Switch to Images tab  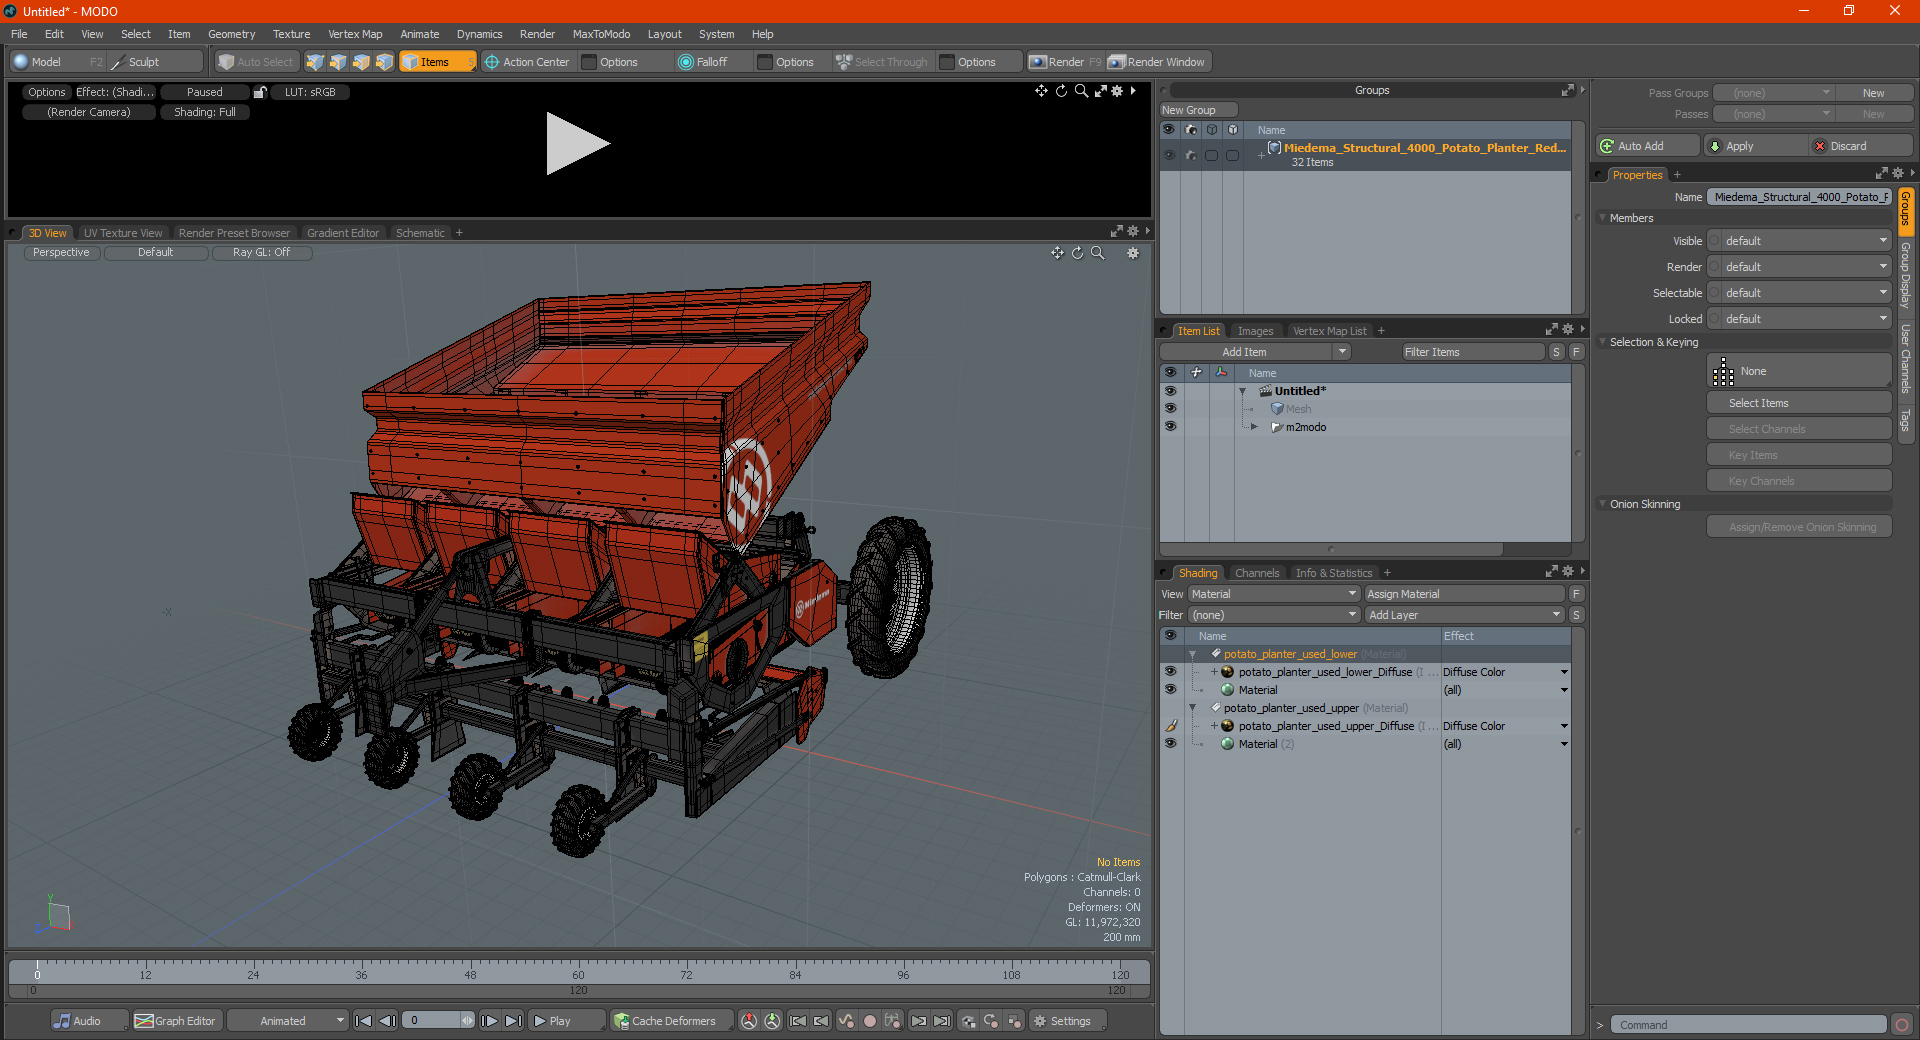[1255, 331]
